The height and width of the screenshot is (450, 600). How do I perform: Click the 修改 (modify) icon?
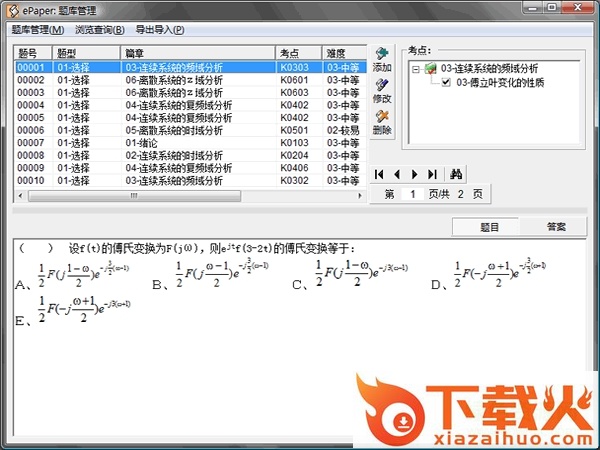382,85
